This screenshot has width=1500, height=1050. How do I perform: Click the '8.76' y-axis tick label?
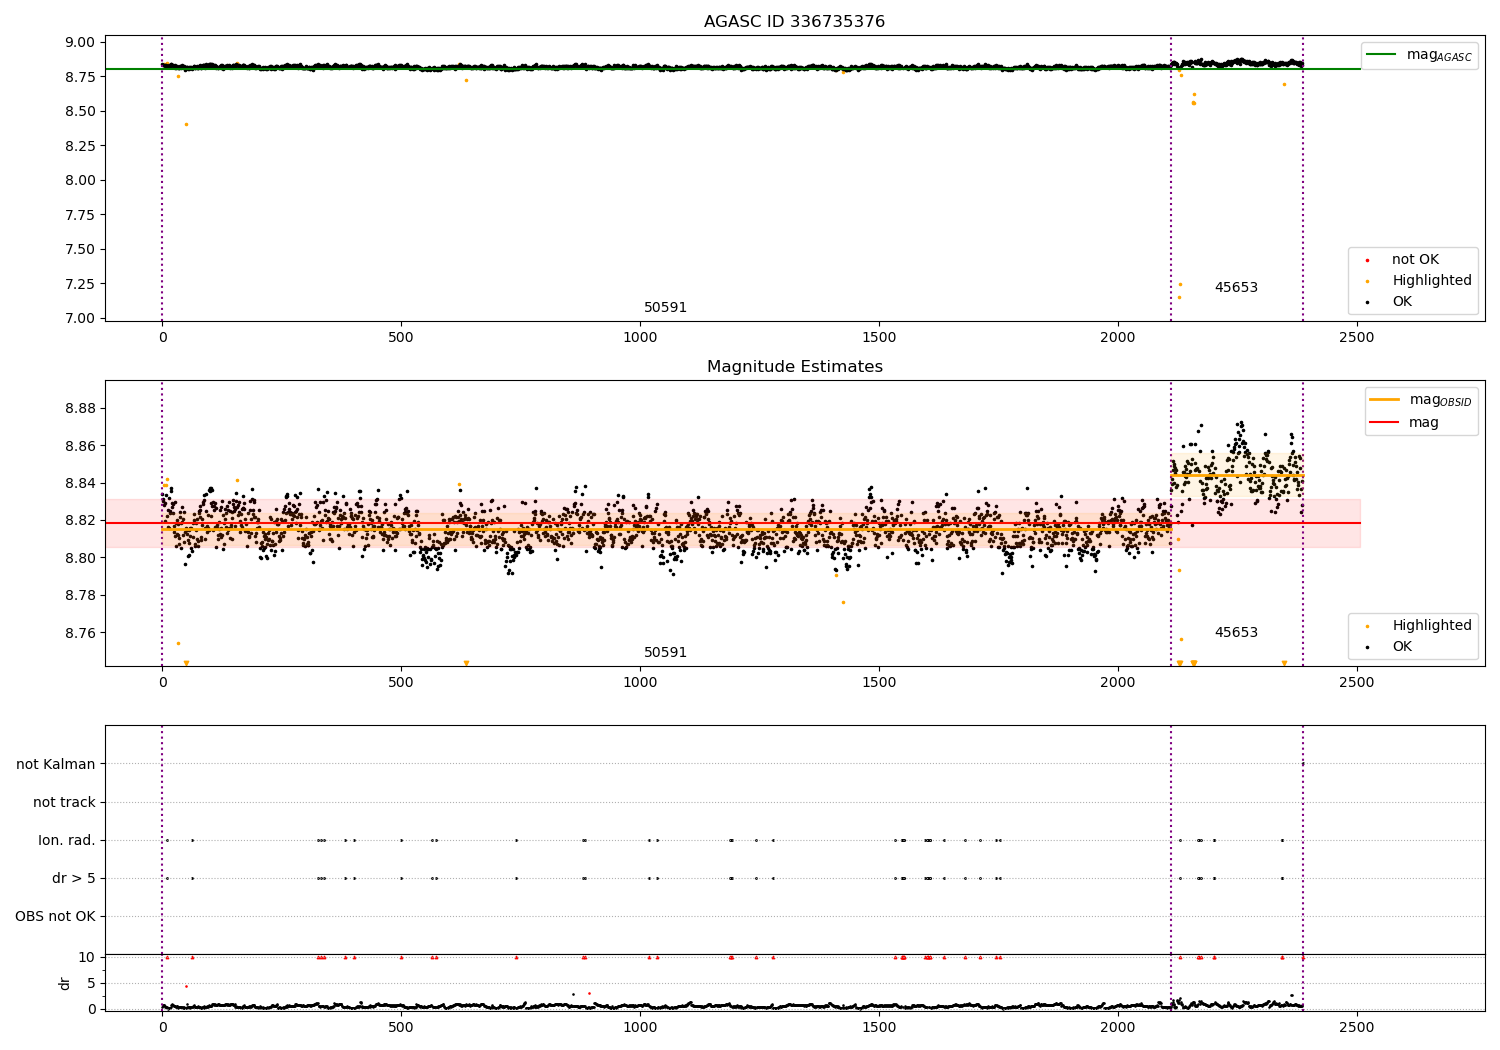[81, 633]
